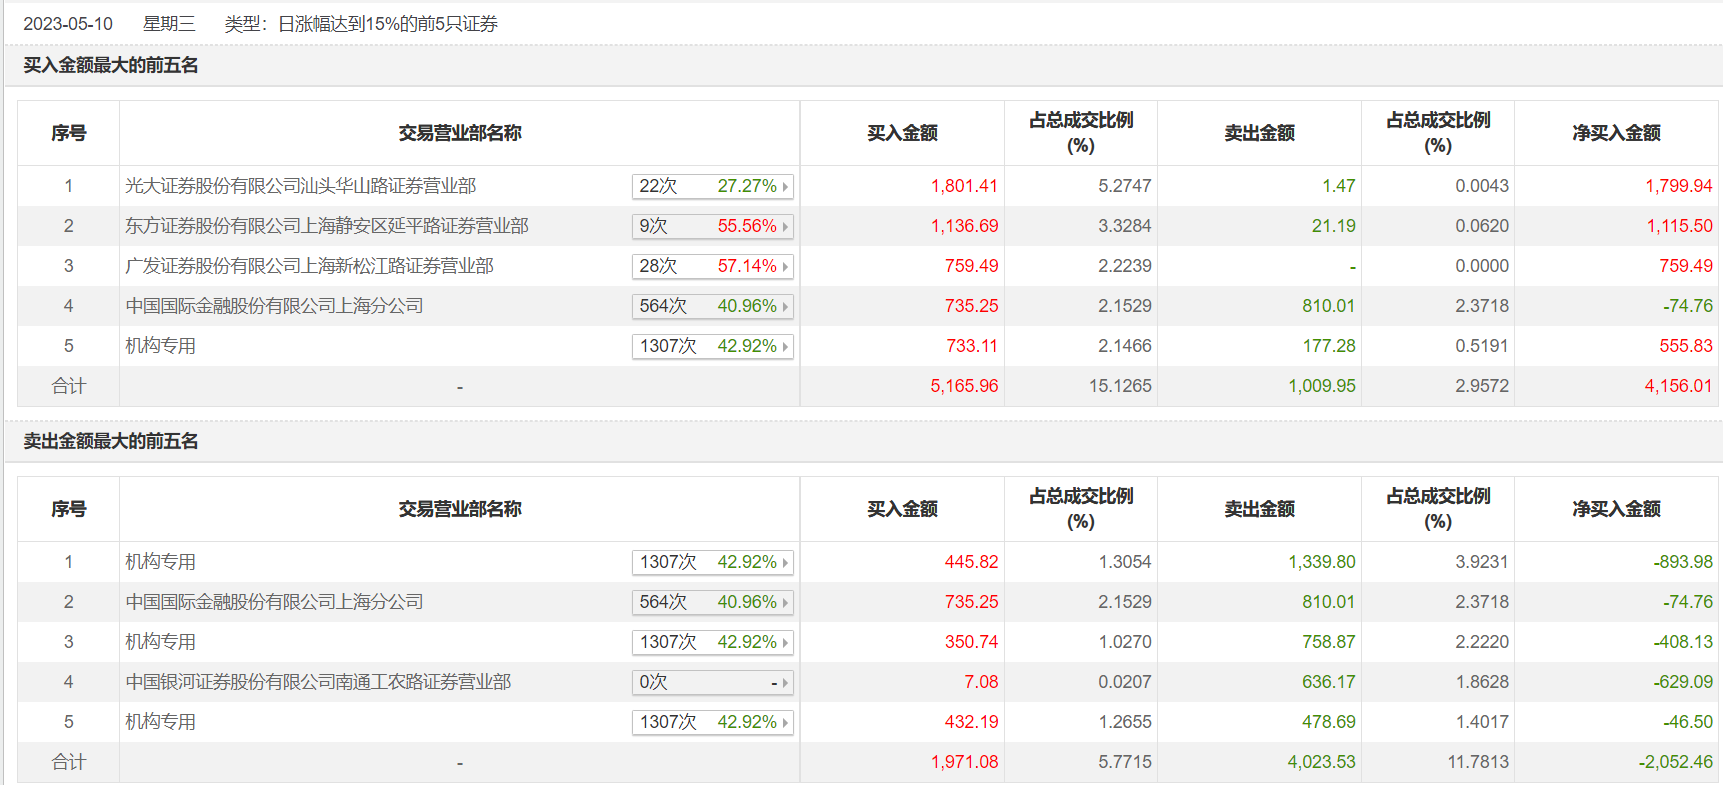Click the 买入金额最大的前五名 section title
Screen dimensions: 1723x785
pos(111,66)
